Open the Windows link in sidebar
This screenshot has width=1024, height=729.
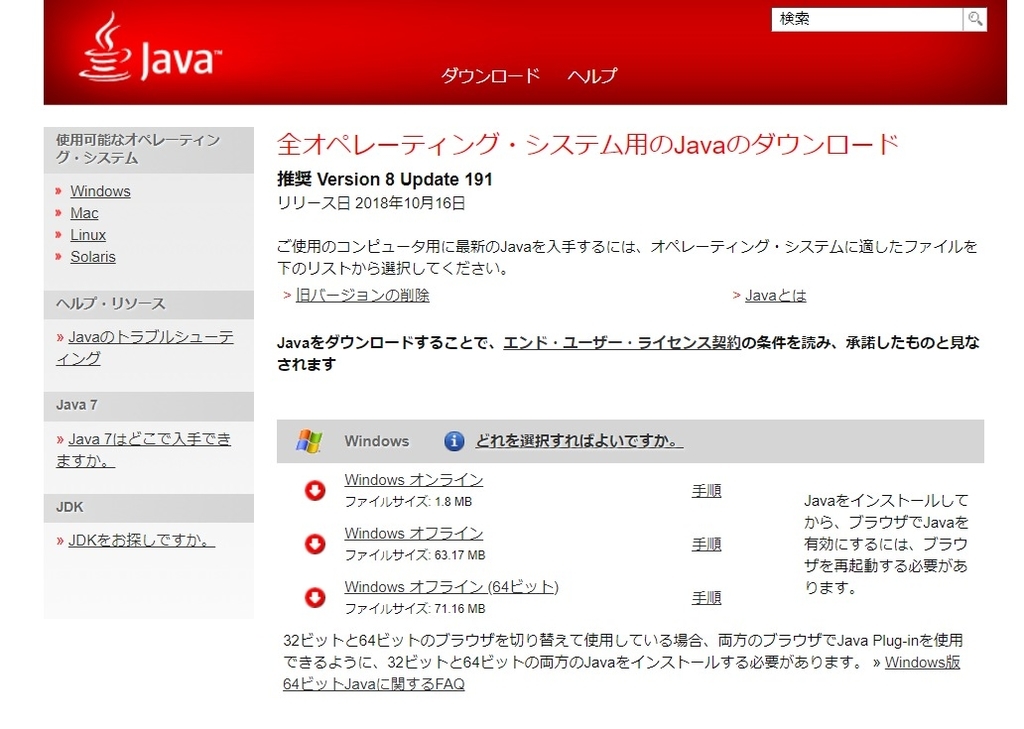coord(100,191)
